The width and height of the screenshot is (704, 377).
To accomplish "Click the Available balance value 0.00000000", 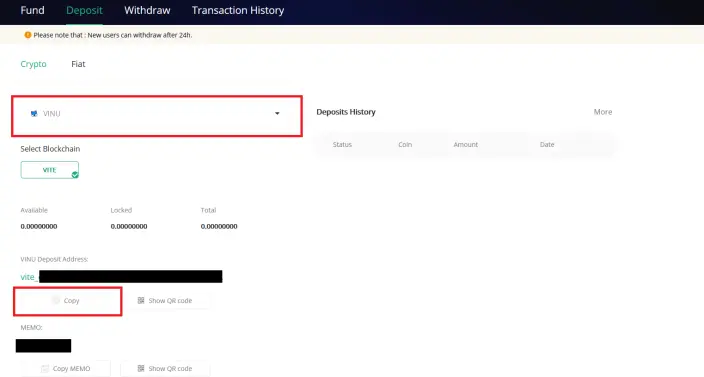I will point(39,226).
